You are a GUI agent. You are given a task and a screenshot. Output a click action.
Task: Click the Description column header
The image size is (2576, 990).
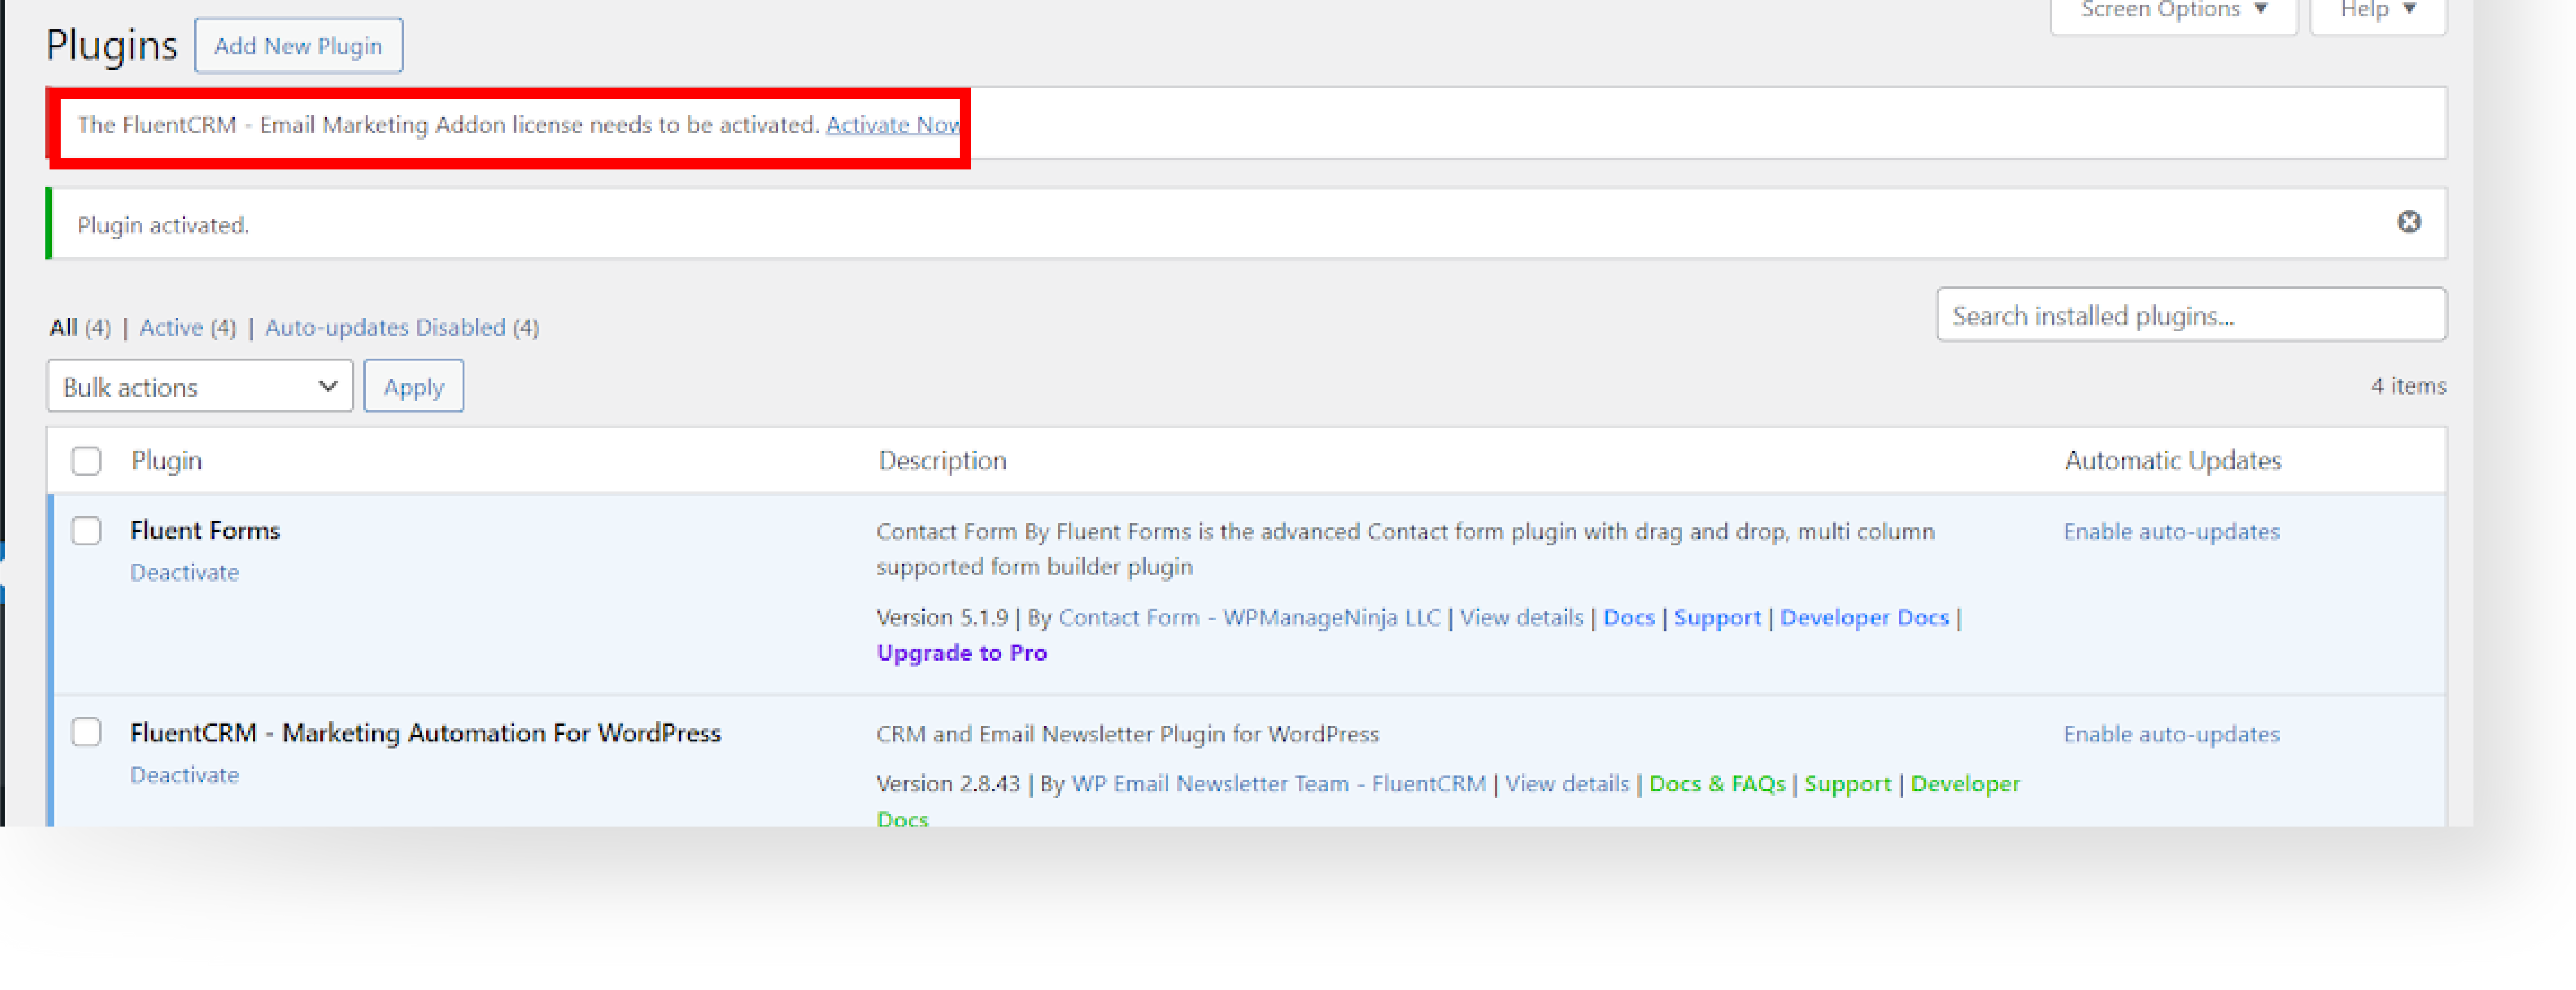pyautogui.click(x=942, y=461)
